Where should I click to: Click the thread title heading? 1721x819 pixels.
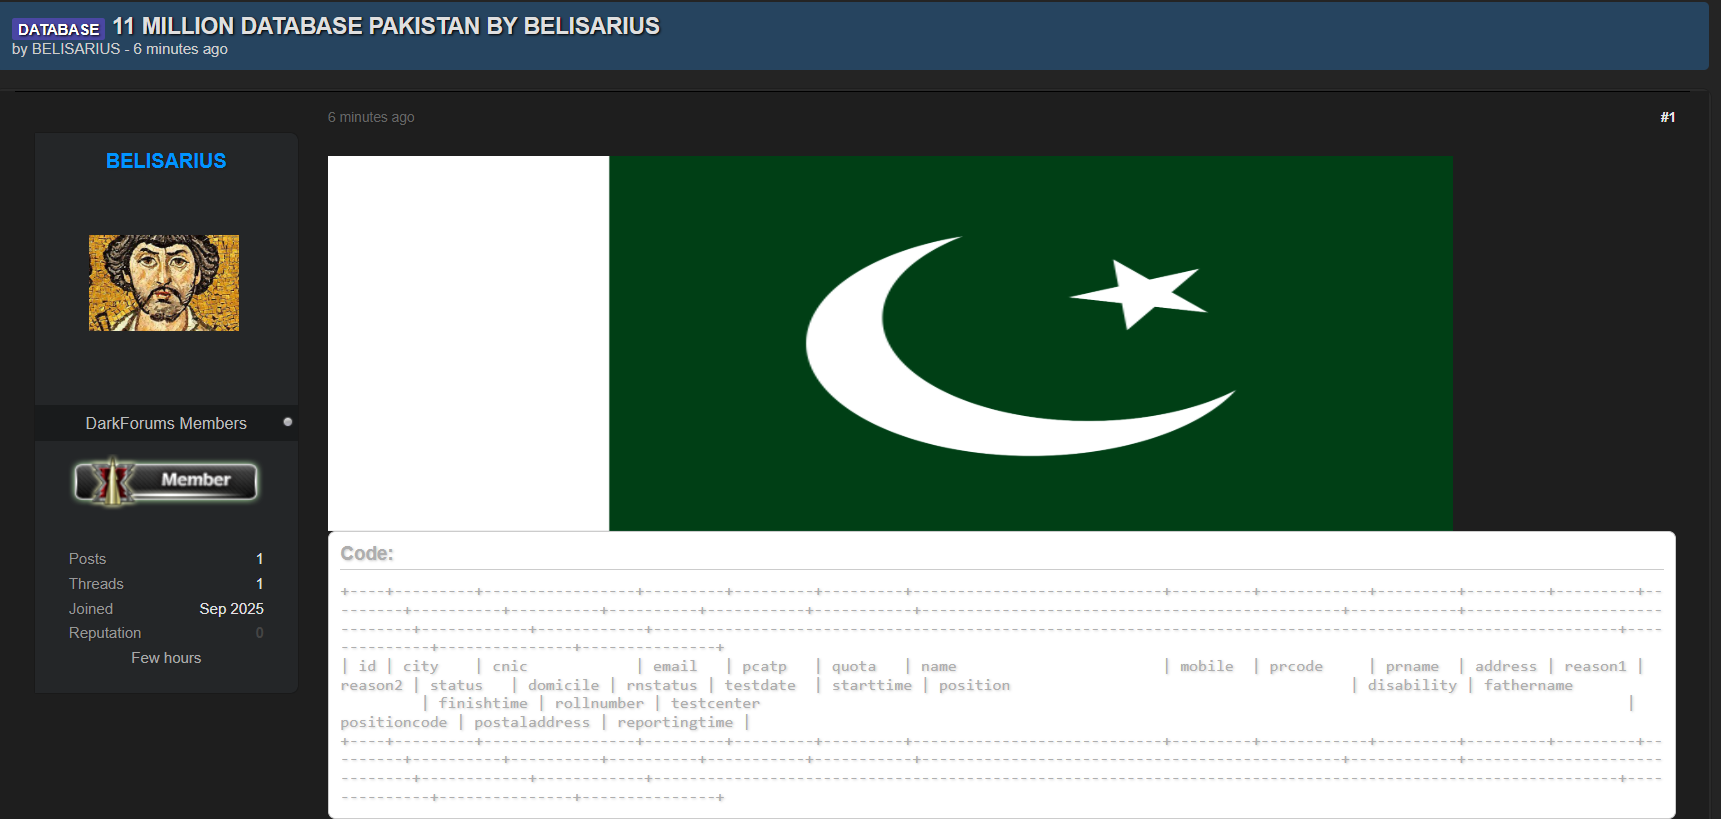[385, 26]
